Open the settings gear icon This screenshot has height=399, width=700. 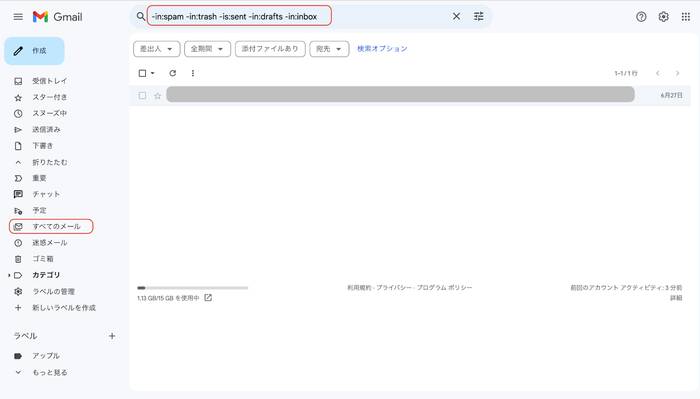663,17
